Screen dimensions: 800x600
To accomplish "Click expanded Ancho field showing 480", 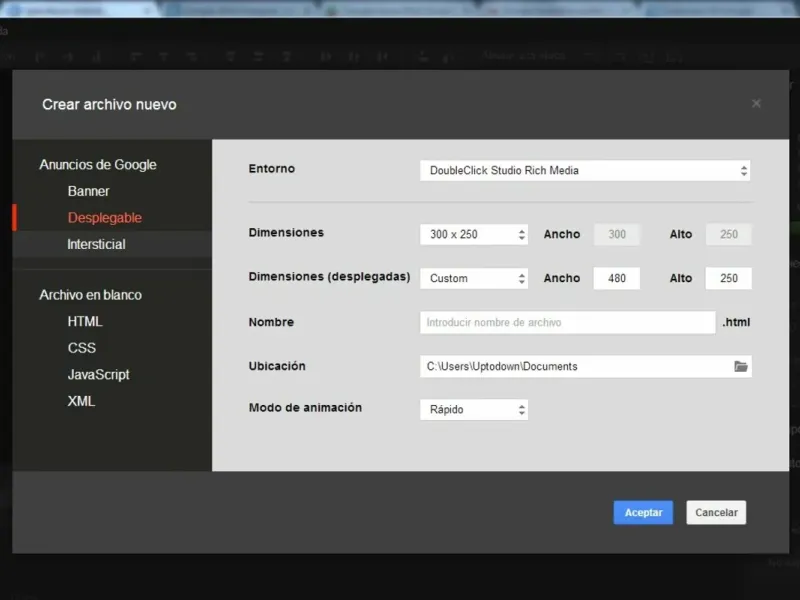I will pos(616,279).
